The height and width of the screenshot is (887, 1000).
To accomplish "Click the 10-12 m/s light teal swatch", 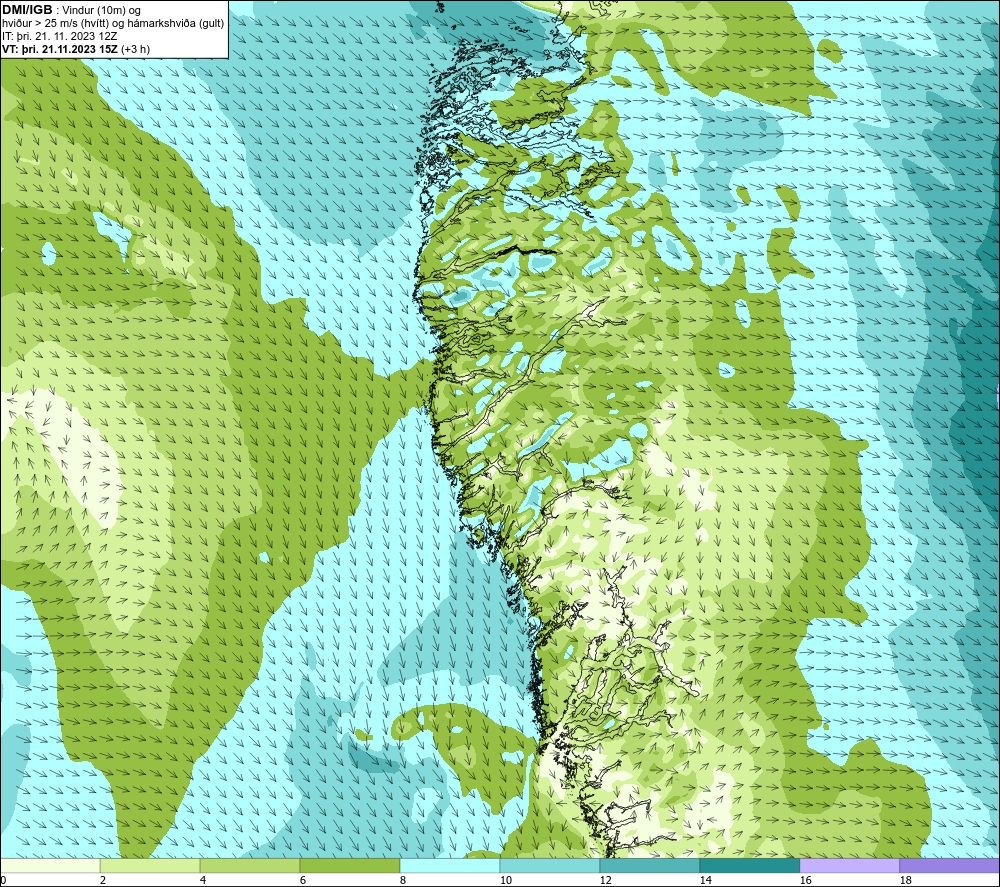I will [x=550, y=865].
